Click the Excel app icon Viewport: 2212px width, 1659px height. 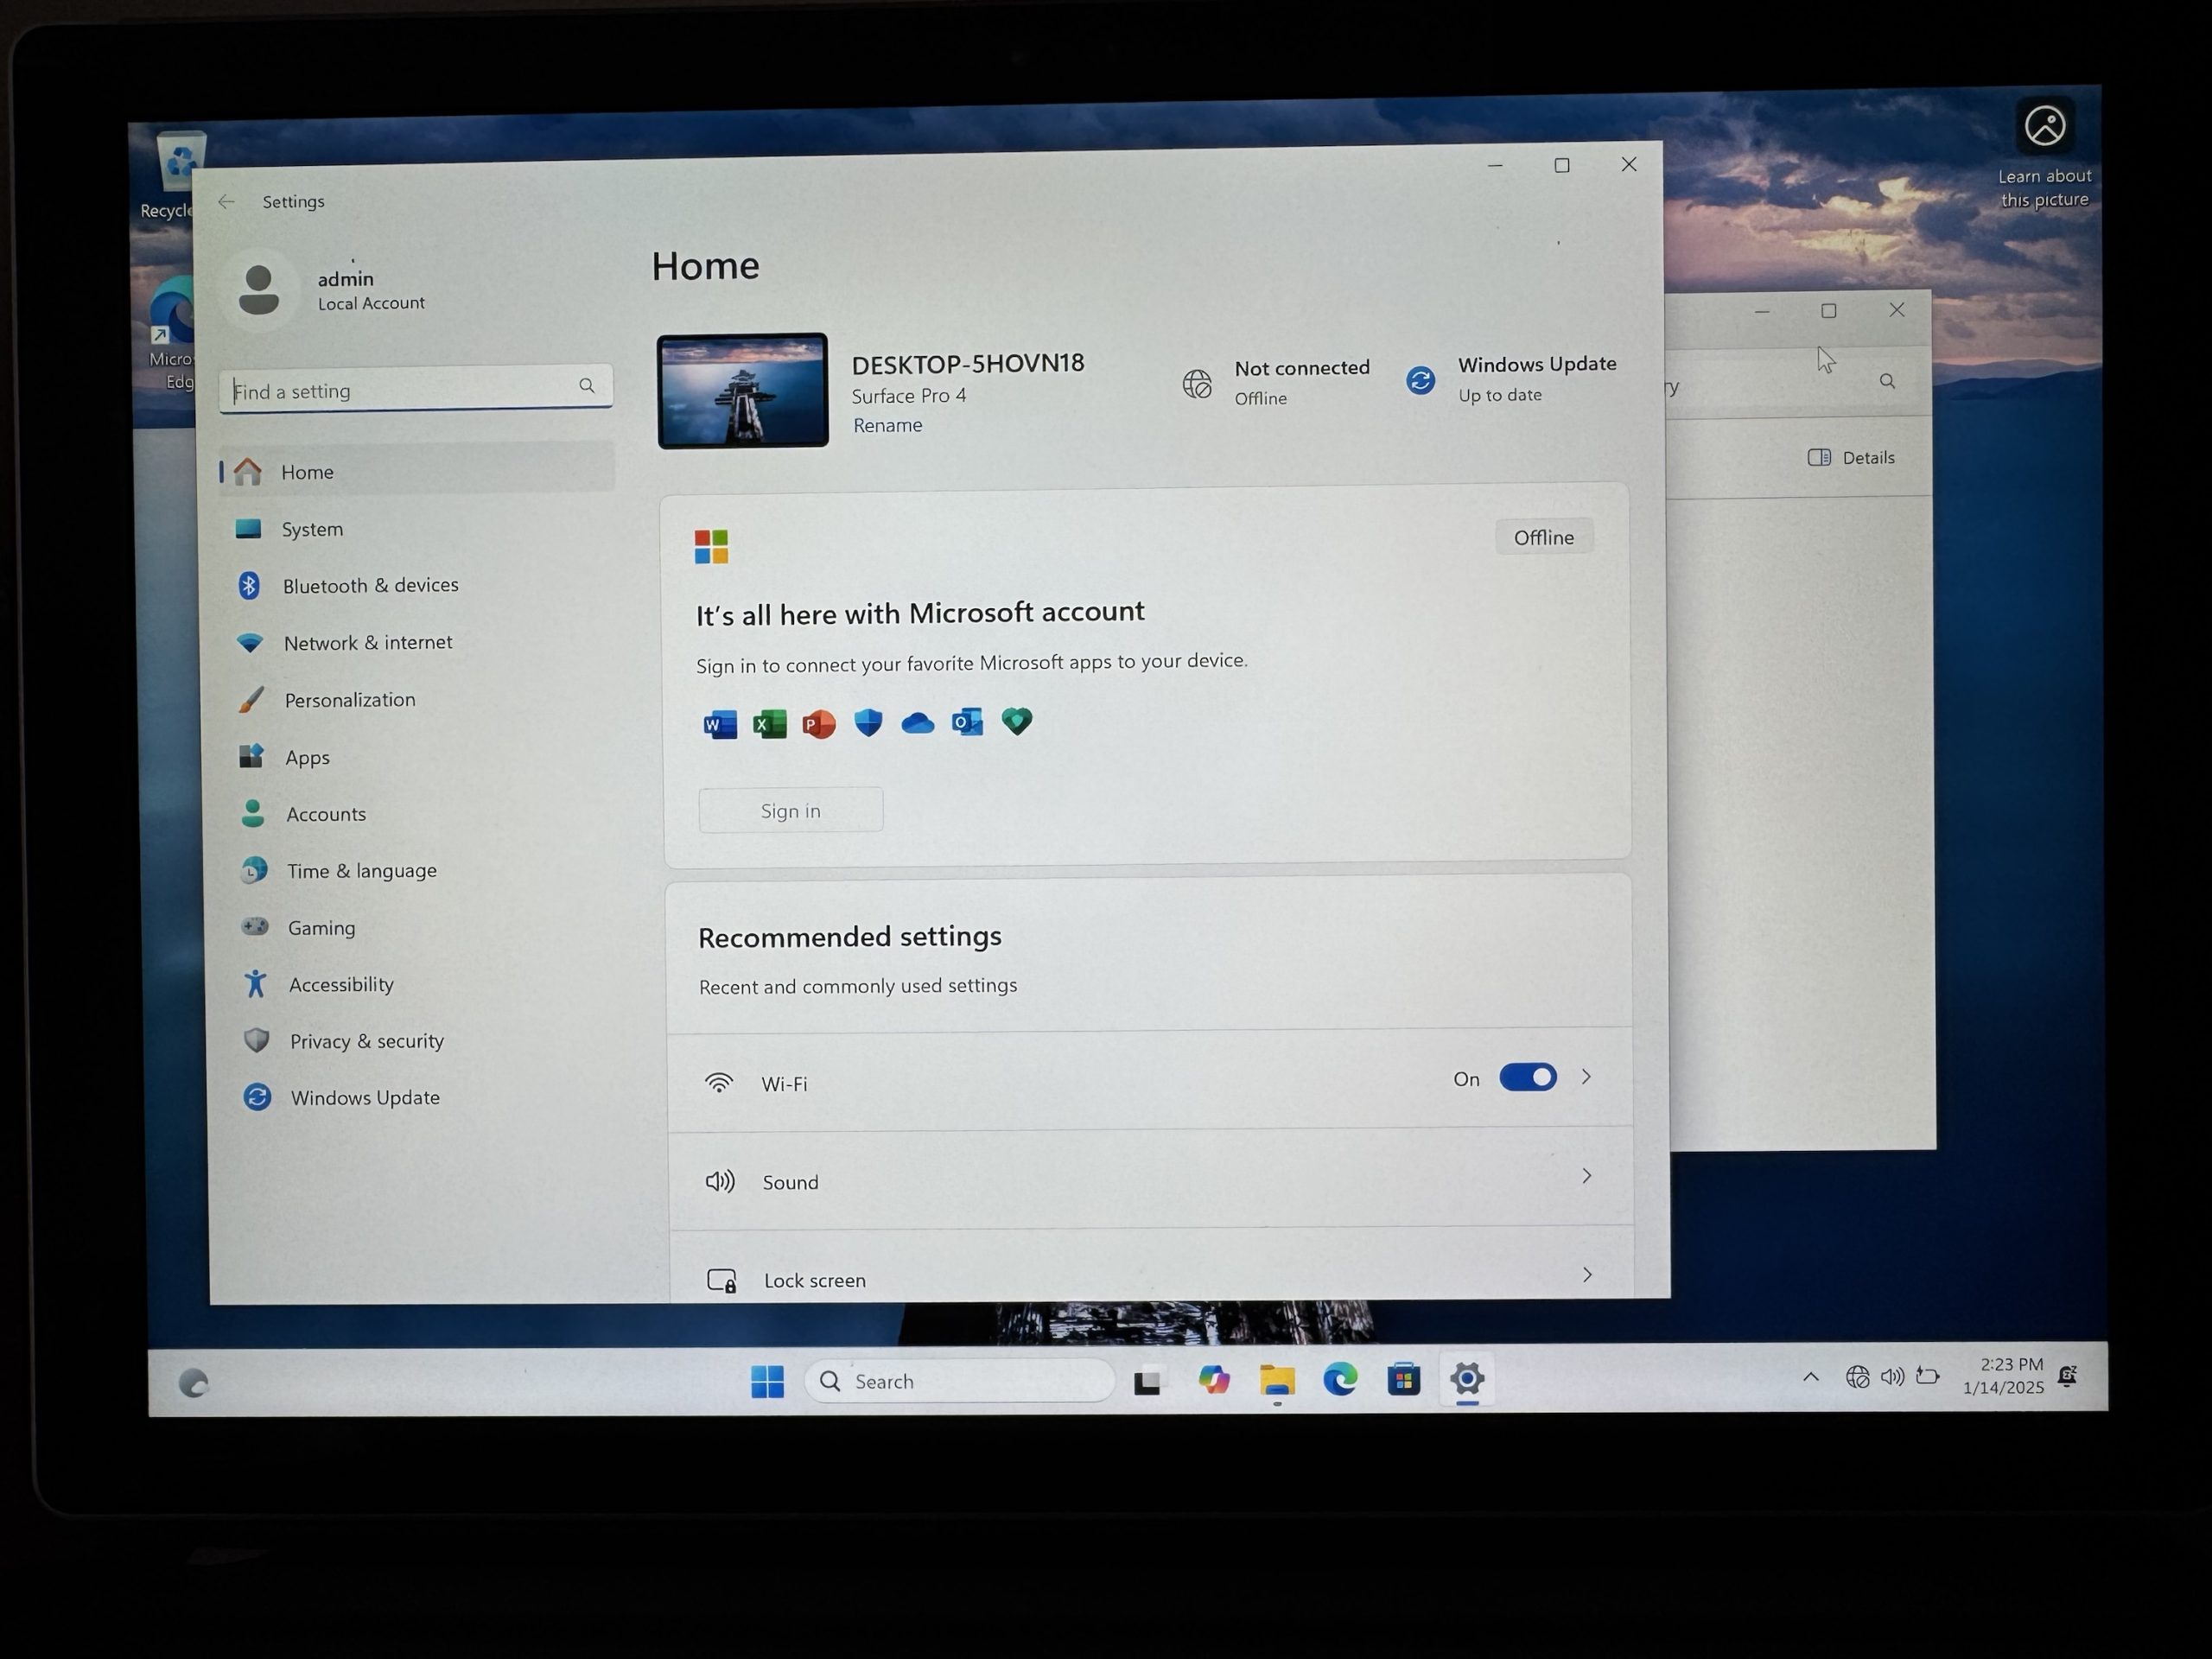pyautogui.click(x=770, y=724)
